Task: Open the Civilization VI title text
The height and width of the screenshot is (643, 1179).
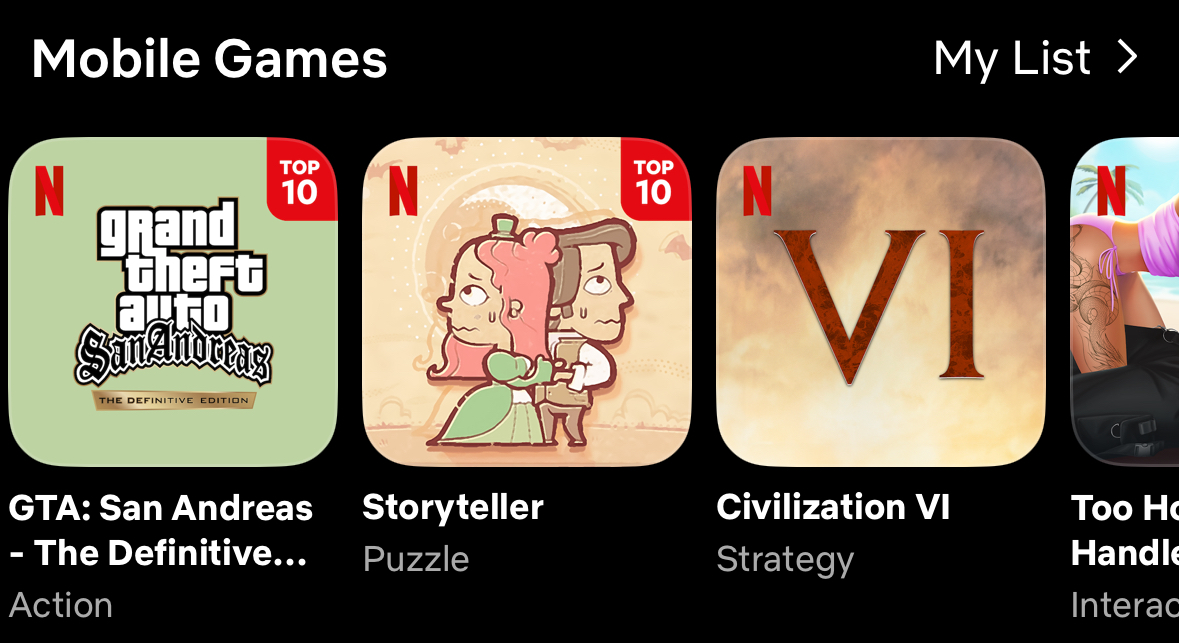Action: pyautogui.click(x=833, y=507)
